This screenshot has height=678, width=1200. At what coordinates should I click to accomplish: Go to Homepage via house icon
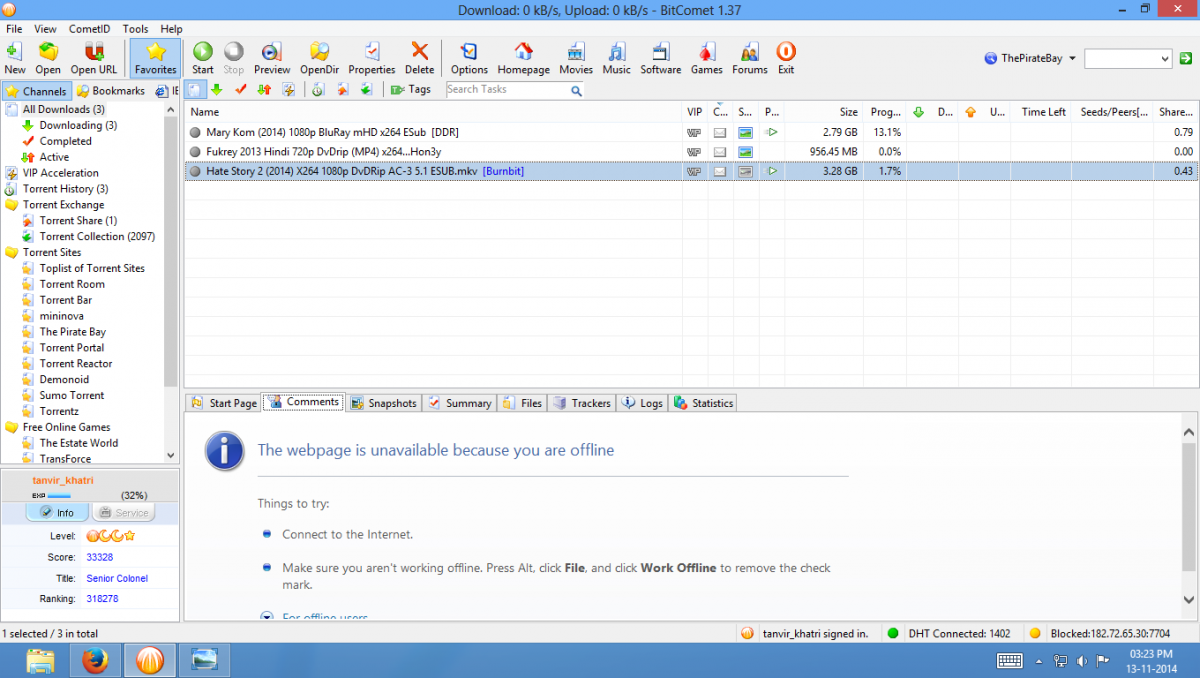pyautogui.click(x=524, y=58)
